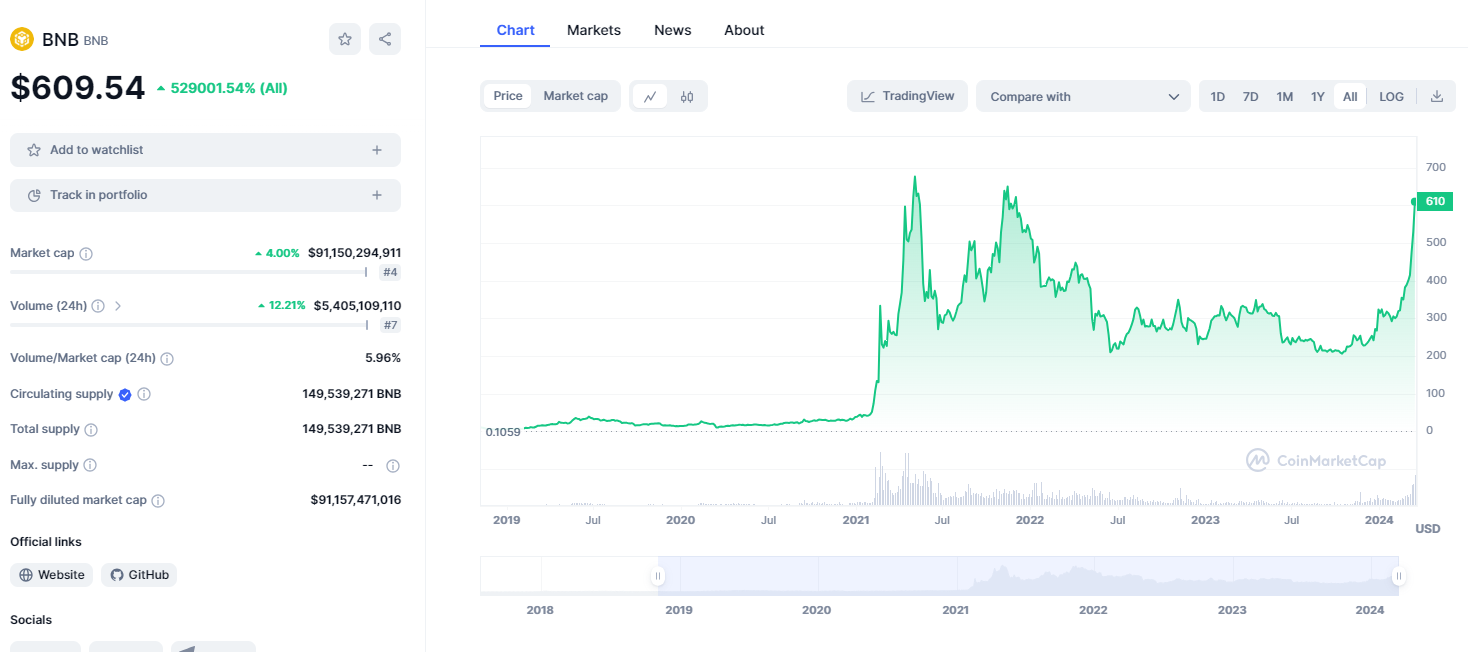
Task: Select the 1Y timeframe
Action: (x=1317, y=96)
